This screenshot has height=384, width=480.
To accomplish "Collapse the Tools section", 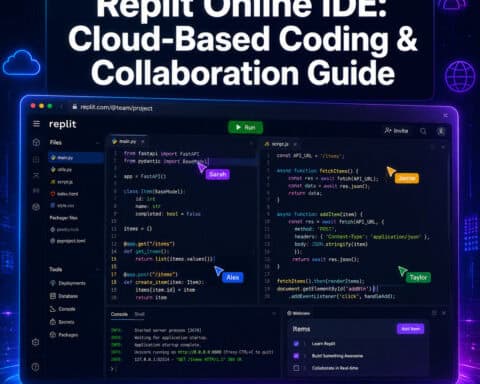I will (x=98, y=269).
